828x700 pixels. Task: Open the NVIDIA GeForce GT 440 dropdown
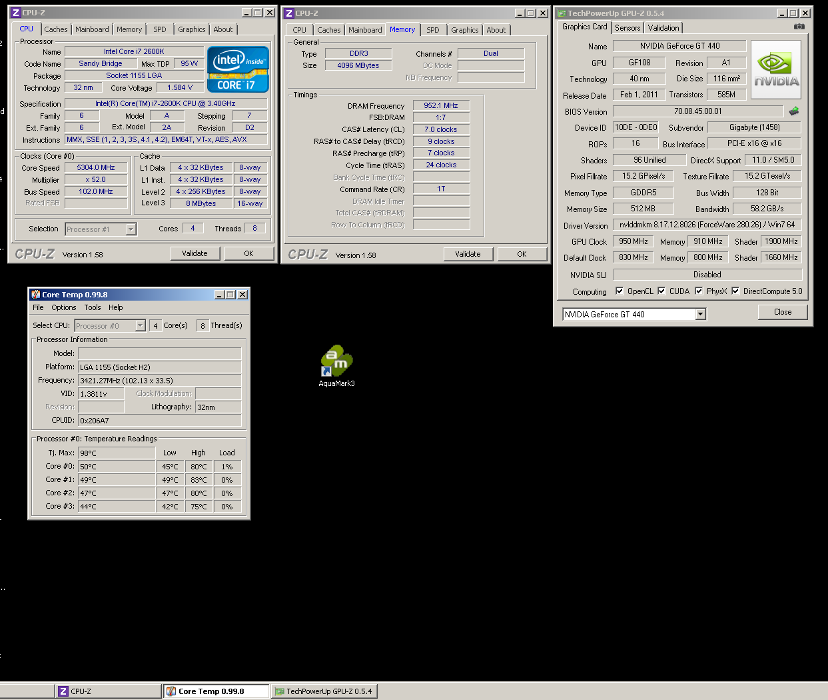pos(700,315)
